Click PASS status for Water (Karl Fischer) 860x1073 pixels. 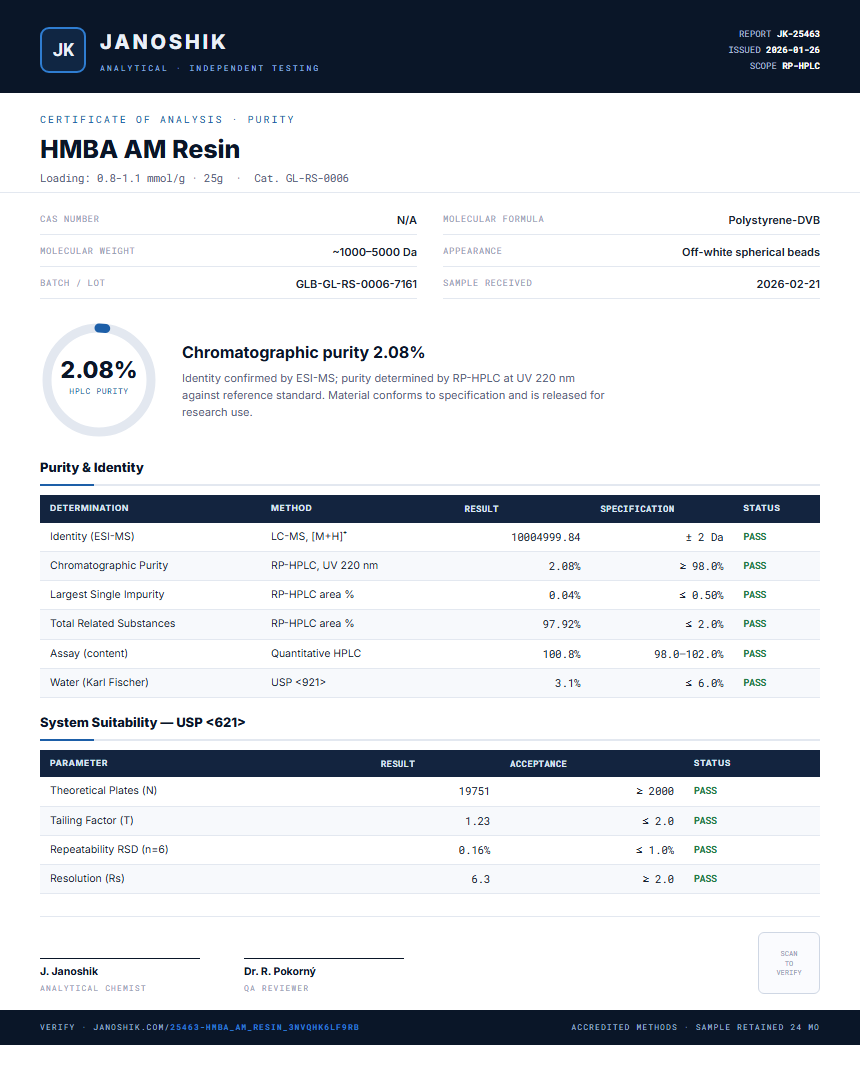pyautogui.click(x=755, y=683)
